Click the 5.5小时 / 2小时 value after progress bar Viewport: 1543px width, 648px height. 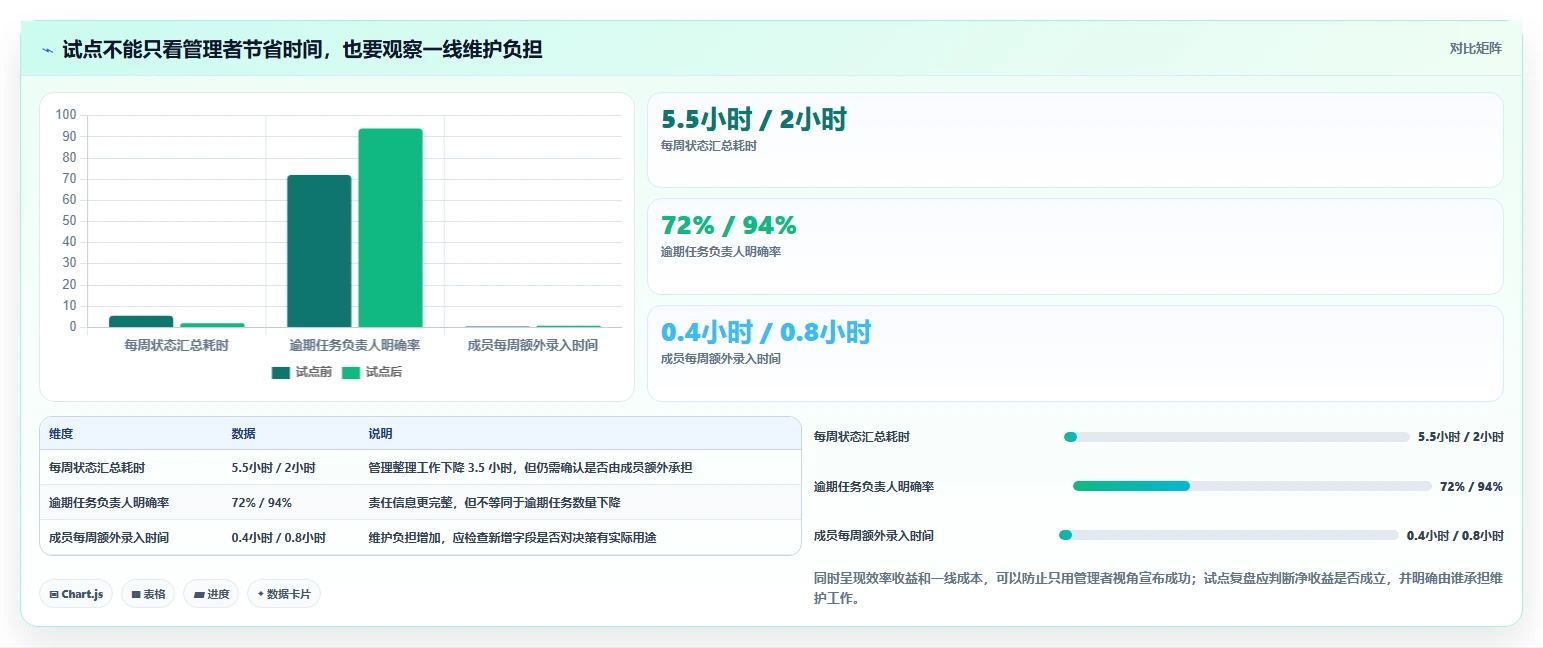click(1461, 437)
